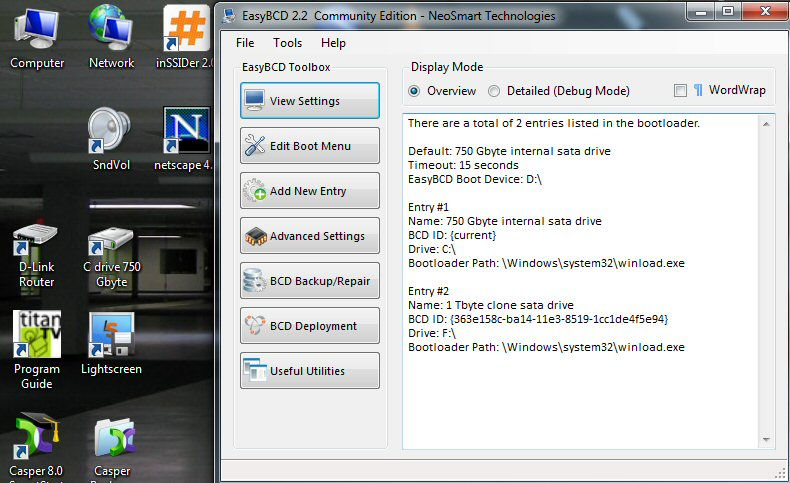The width and height of the screenshot is (790, 483).
Task: Click the window resize grip in status bar
Action: (780, 472)
